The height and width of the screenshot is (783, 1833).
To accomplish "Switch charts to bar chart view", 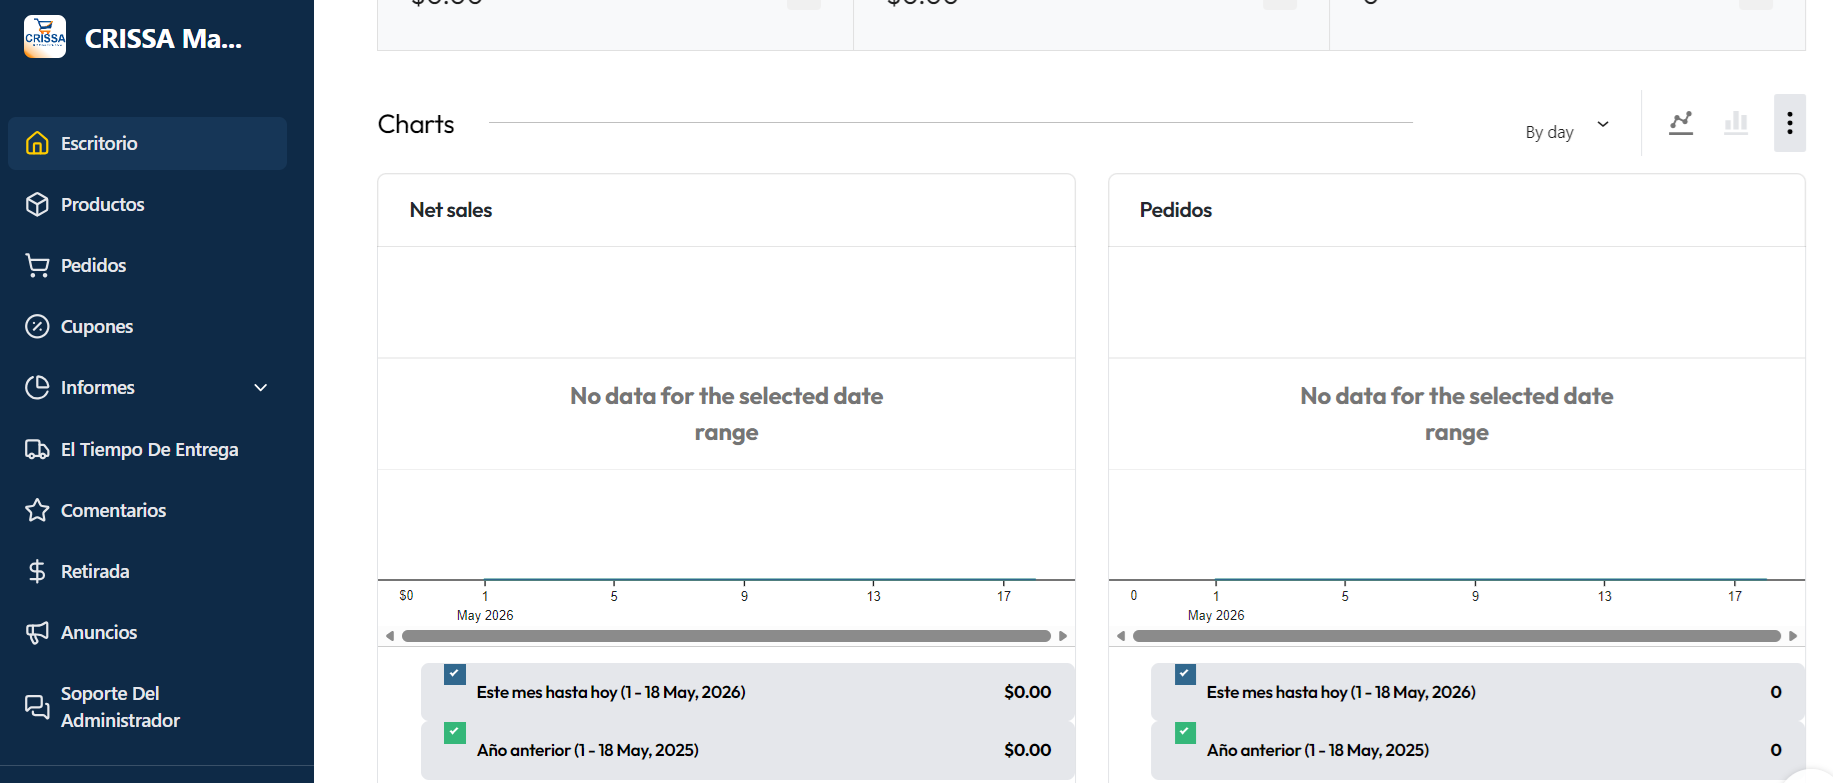I will click(x=1736, y=123).
